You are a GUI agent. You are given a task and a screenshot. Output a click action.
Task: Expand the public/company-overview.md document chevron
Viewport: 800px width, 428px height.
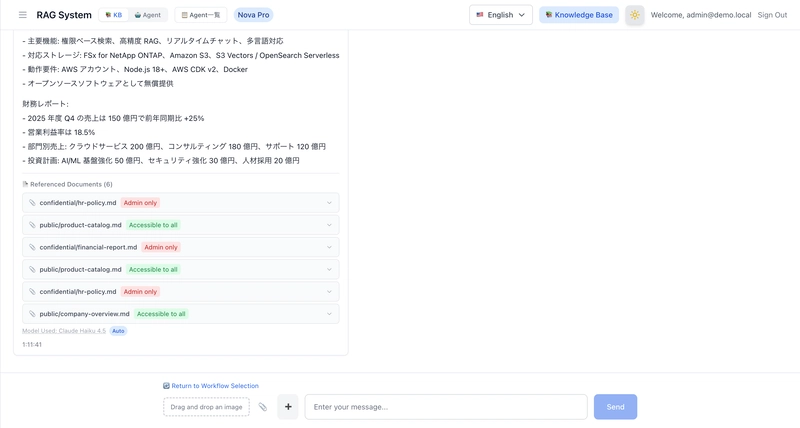(329, 314)
